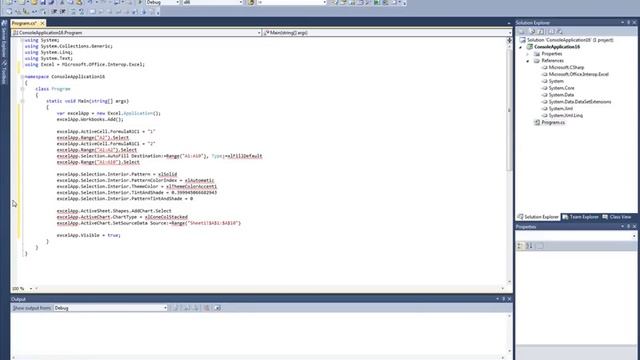Collapse the static void Main outlining region
The image size is (640, 360).
(22, 101)
